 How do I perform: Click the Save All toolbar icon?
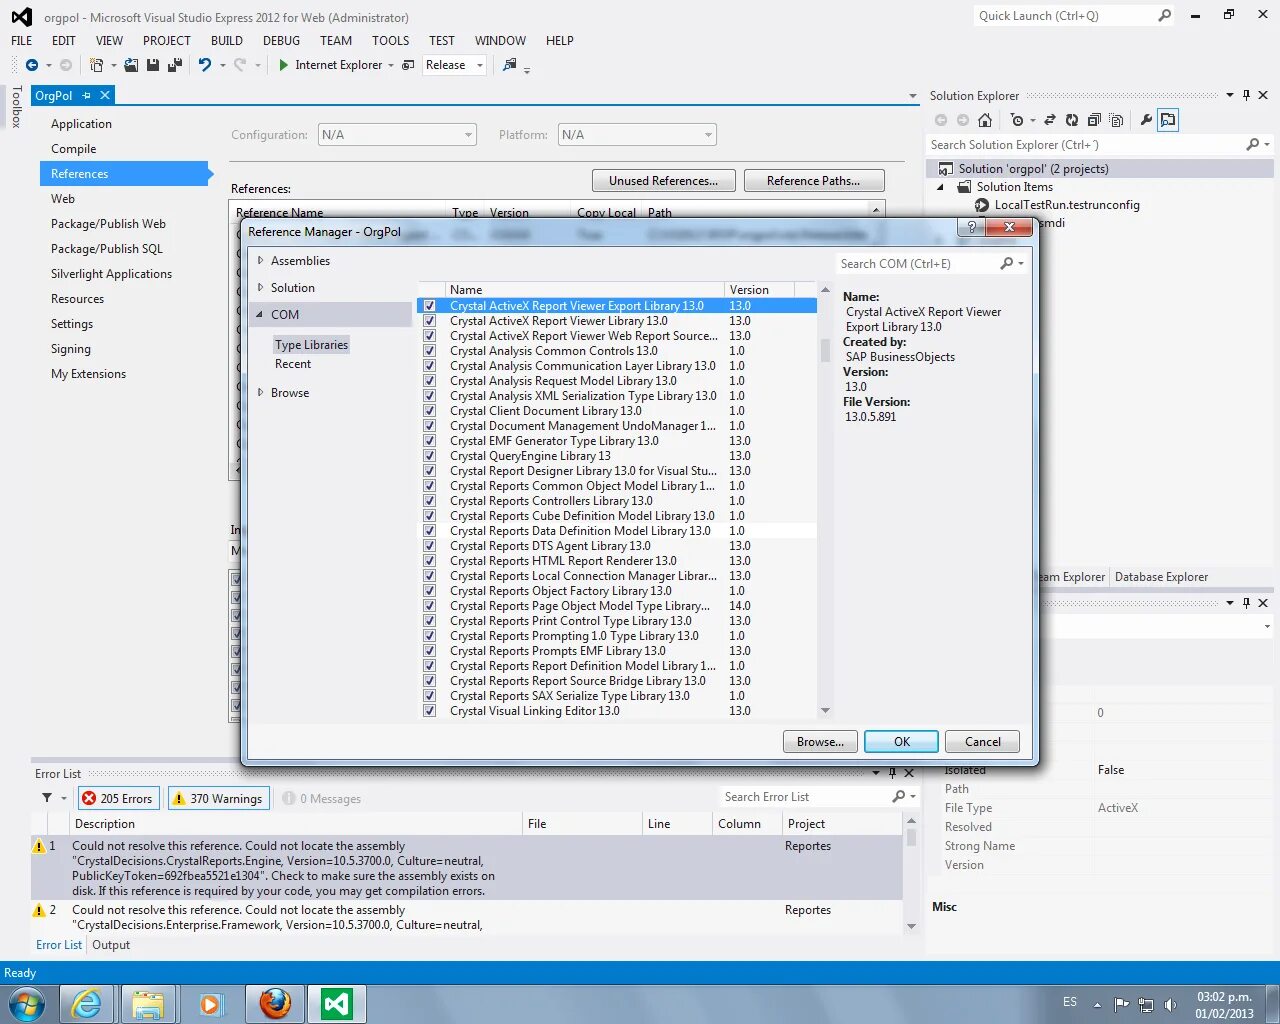pyautogui.click(x=175, y=65)
